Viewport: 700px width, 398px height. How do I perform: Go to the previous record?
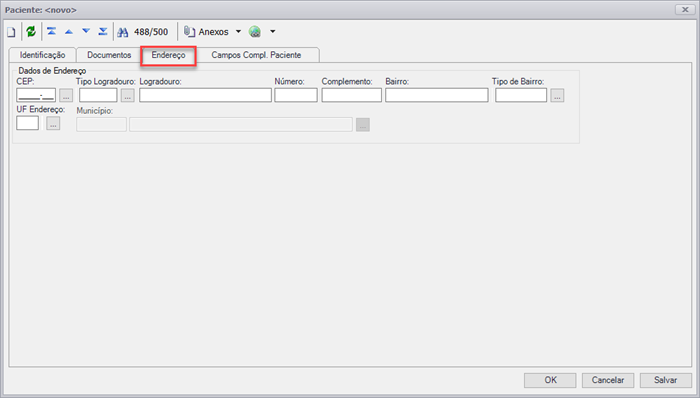tap(69, 32)
